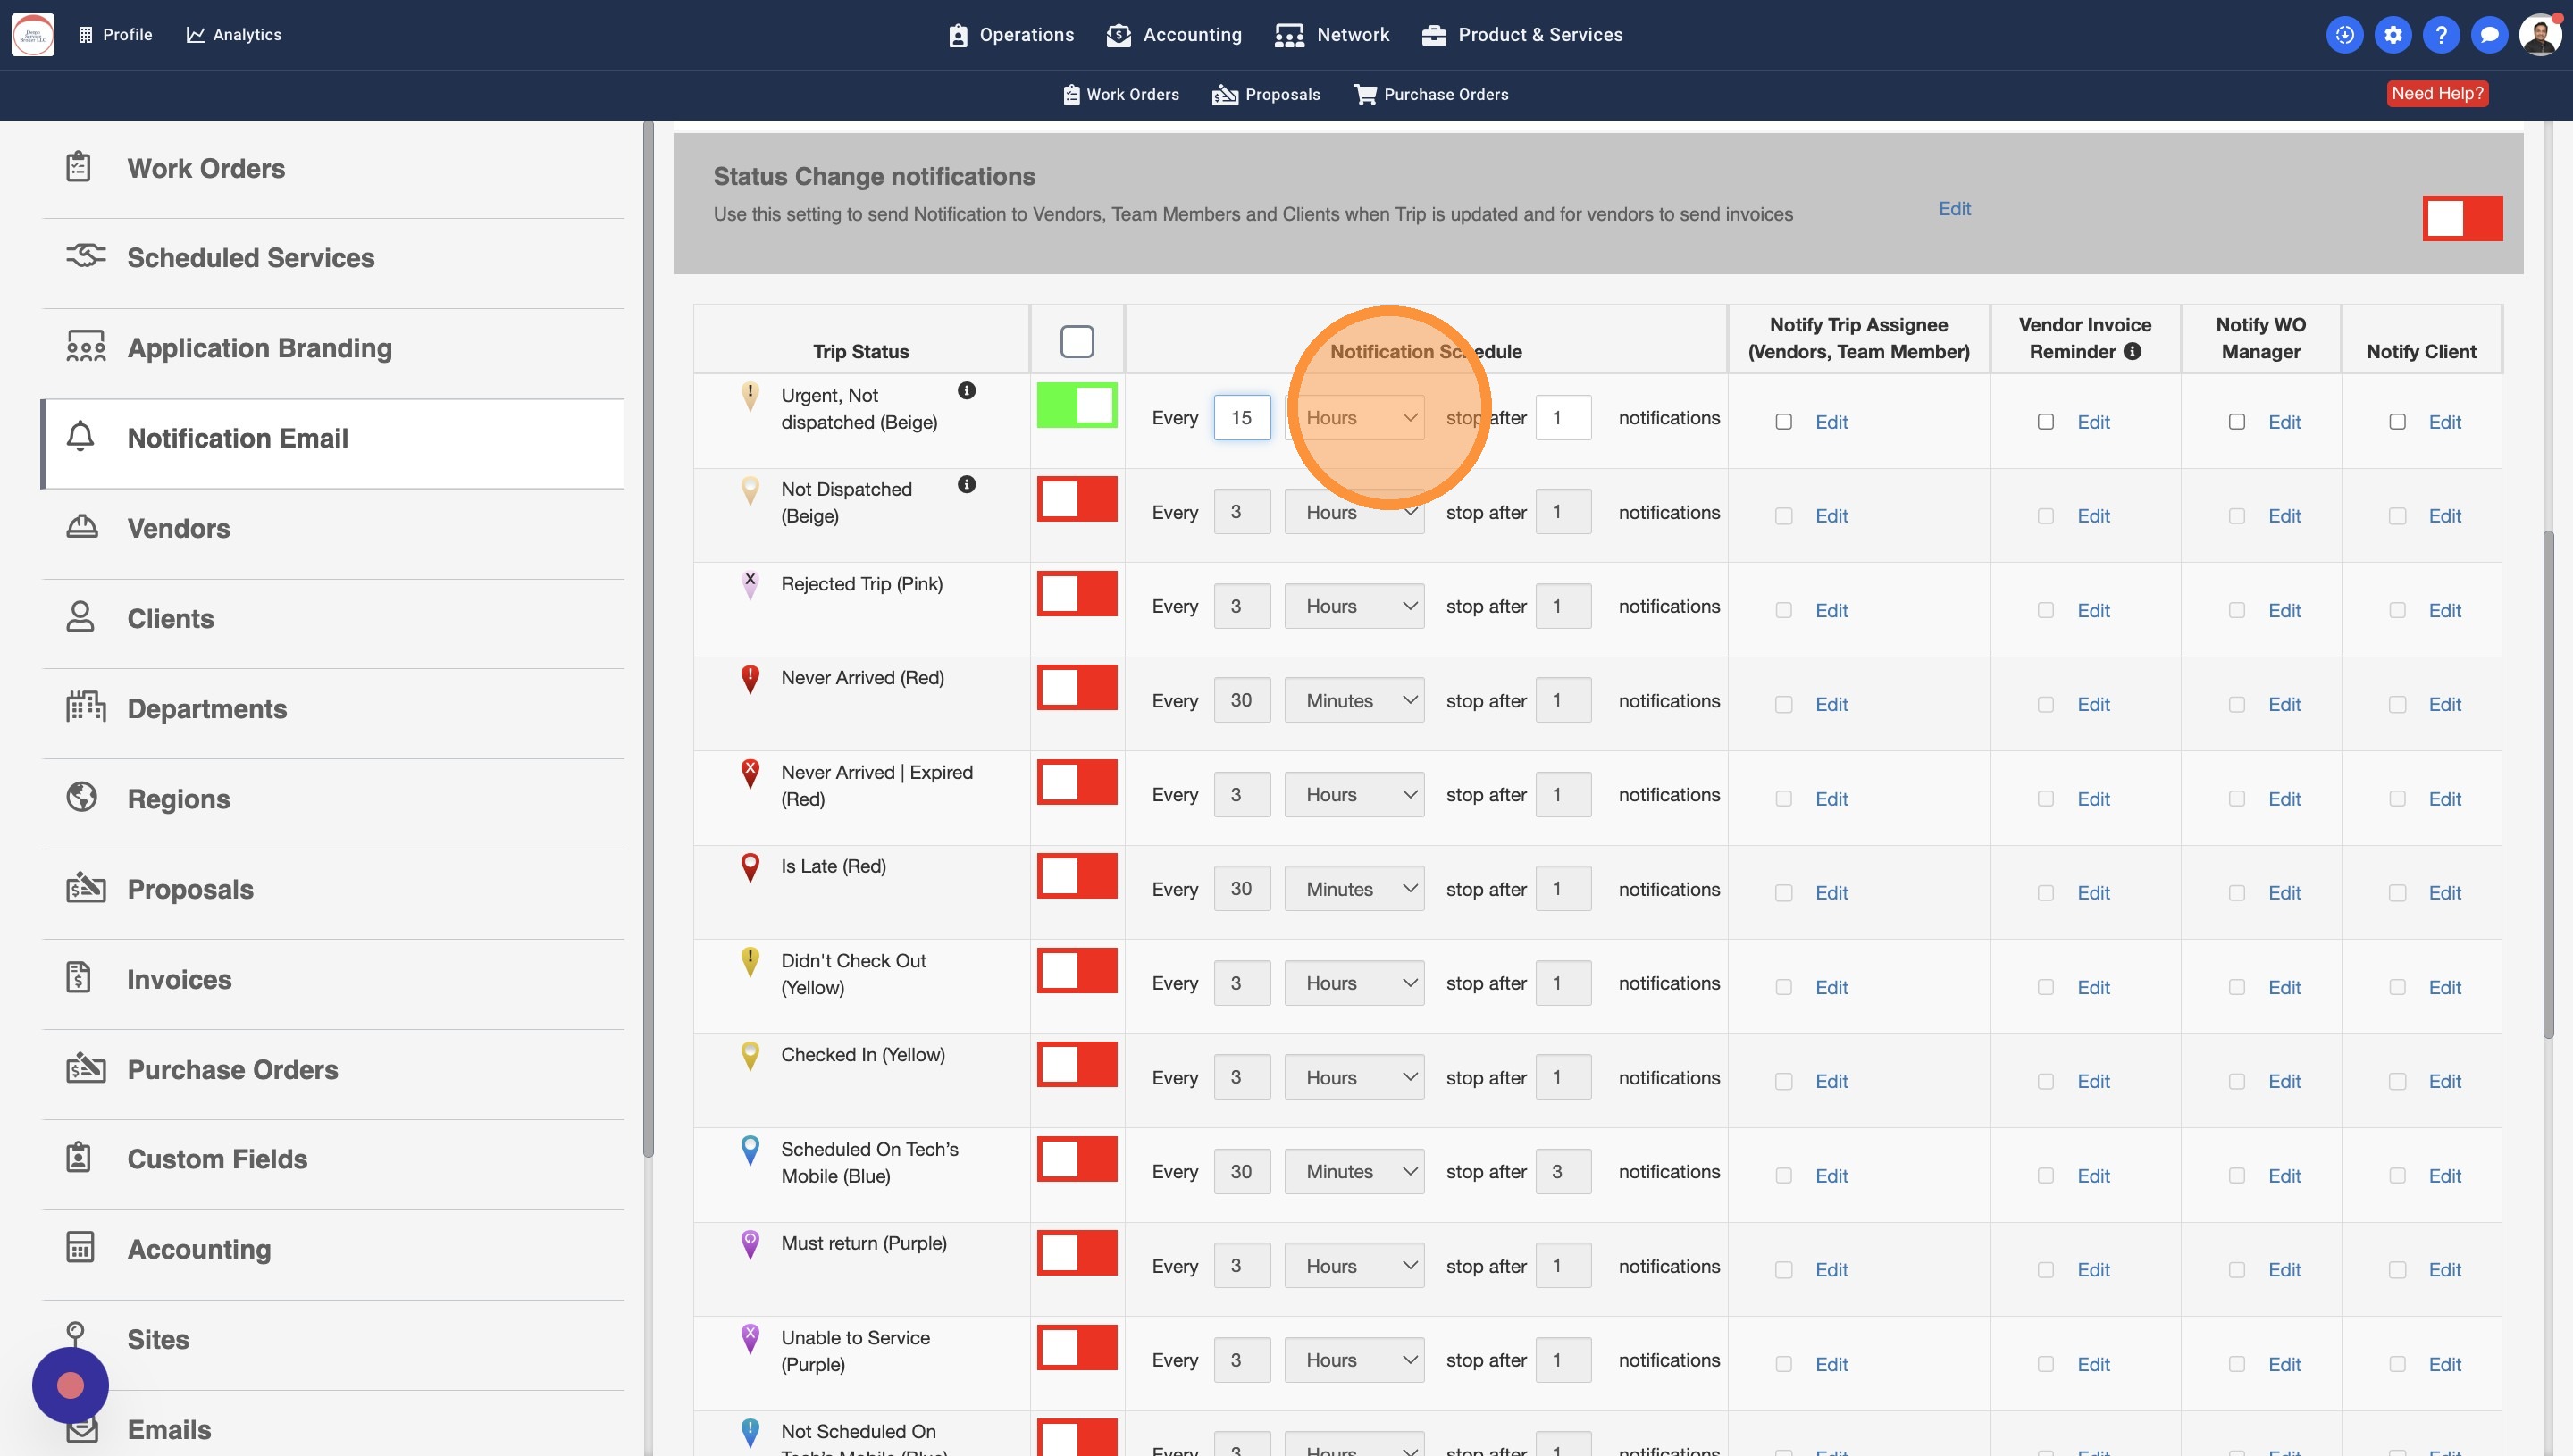Click the user avatar in top right
This screenshot has height=1456, width=2573.
click(2539, 35)
